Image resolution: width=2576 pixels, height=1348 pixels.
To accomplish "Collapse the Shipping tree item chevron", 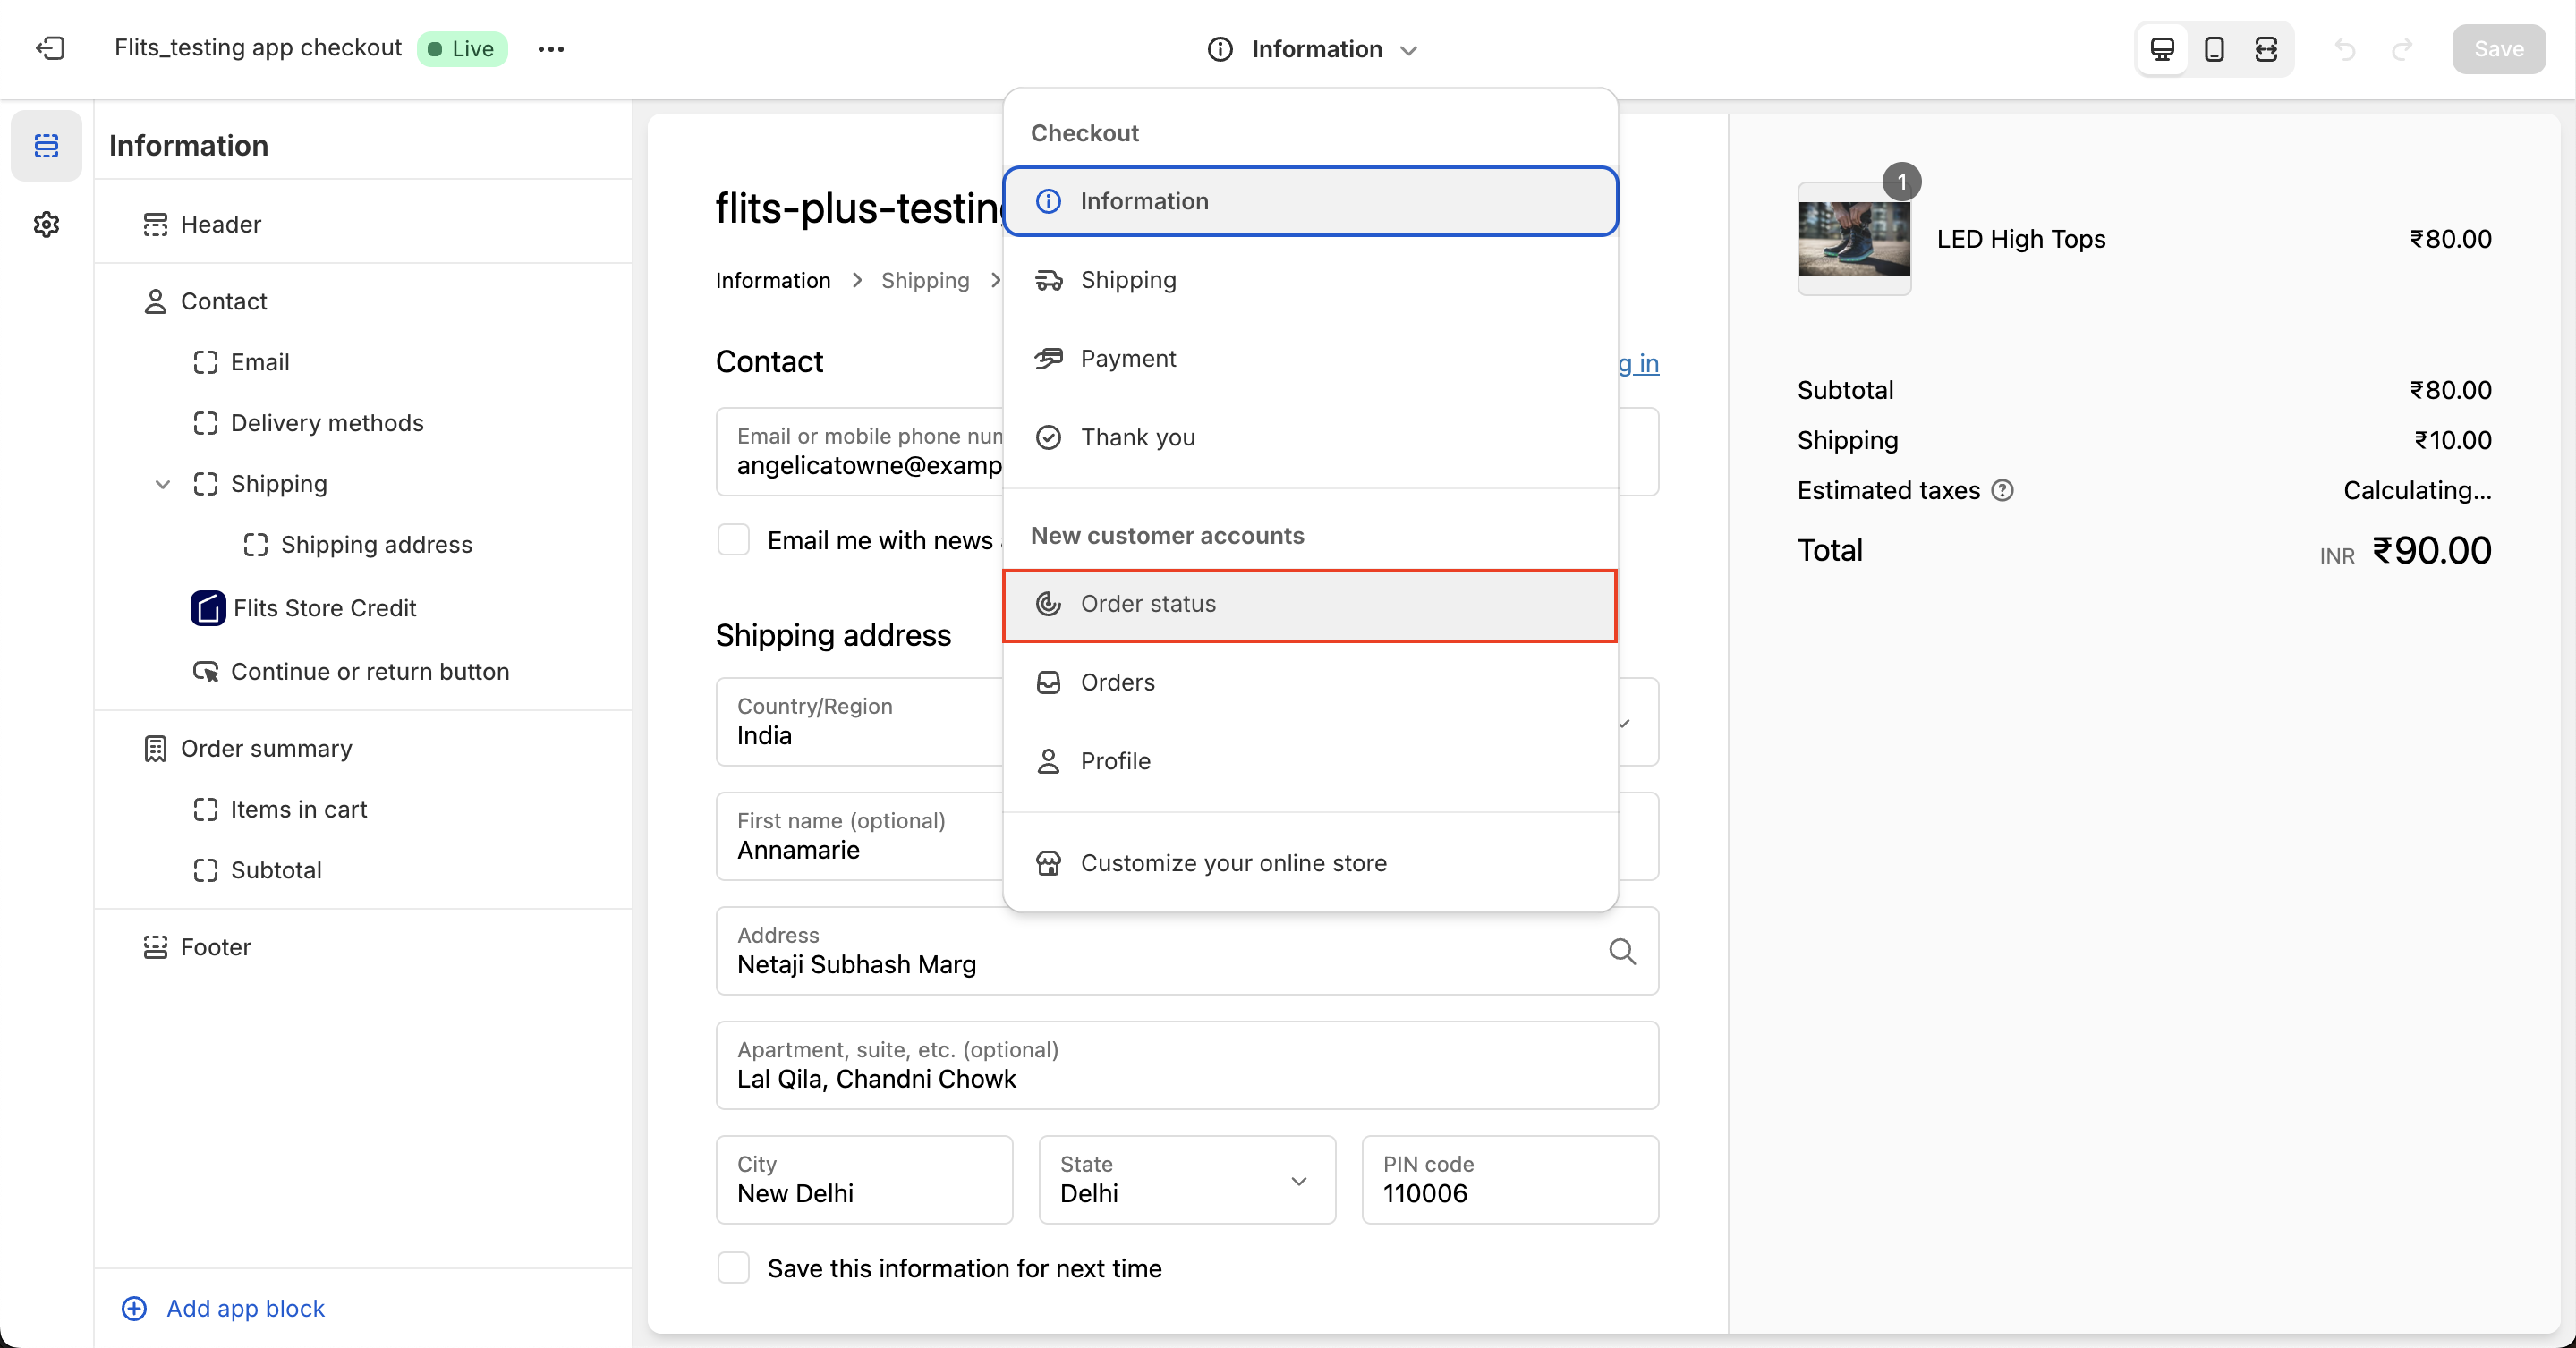I will 162,484.
